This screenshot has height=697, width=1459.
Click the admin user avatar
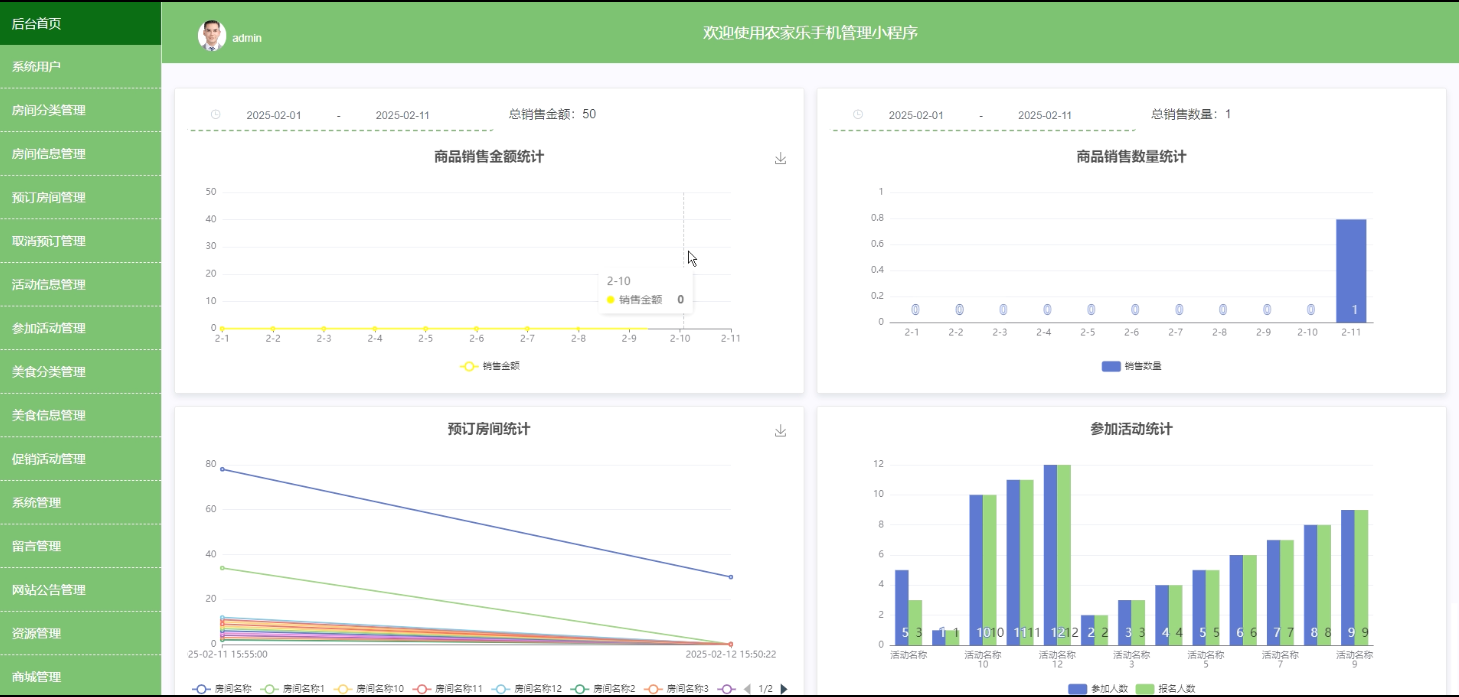[x=212, y=36]
